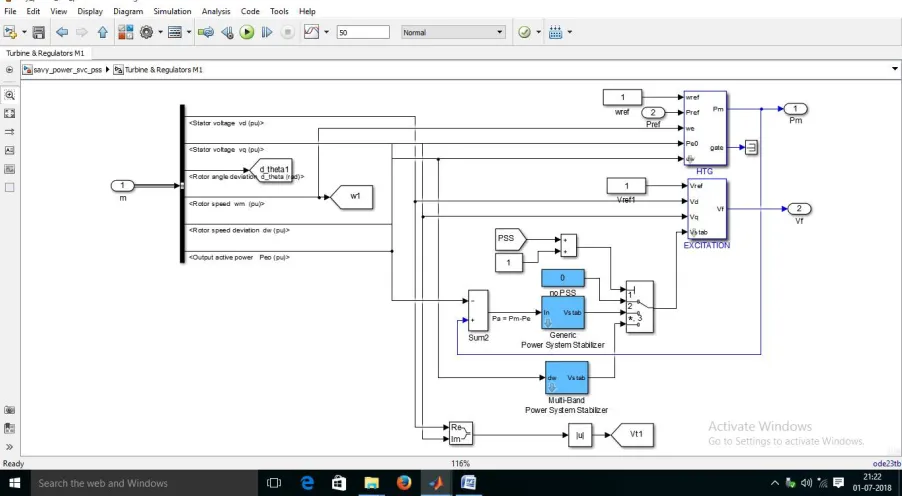
Task: Expand the palette with double chevron
Action: (9, 447)
